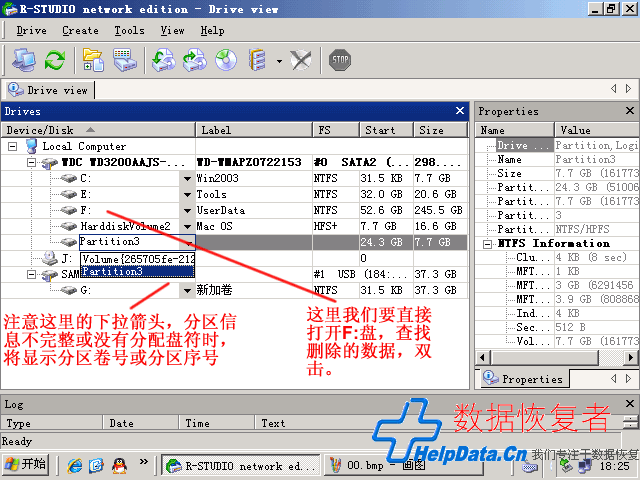Collapse the SAM USB disk node
This screenshot has height=480, width=640.
[x=31, y=274]
